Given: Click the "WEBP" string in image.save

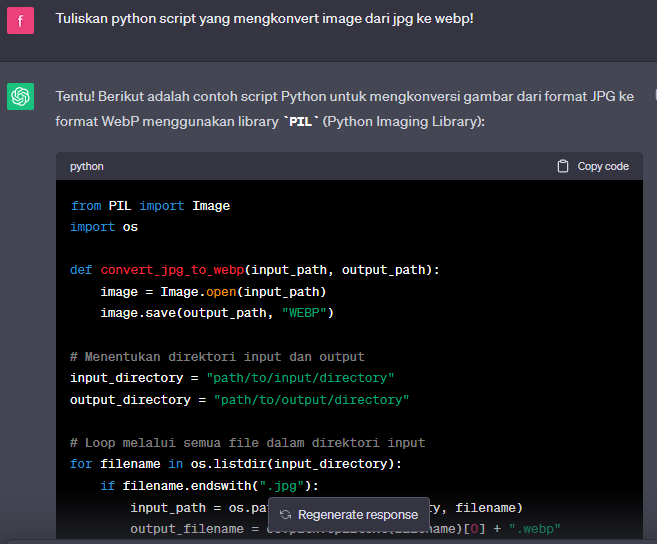Looking at the screenshot, I should coord(301,313).
